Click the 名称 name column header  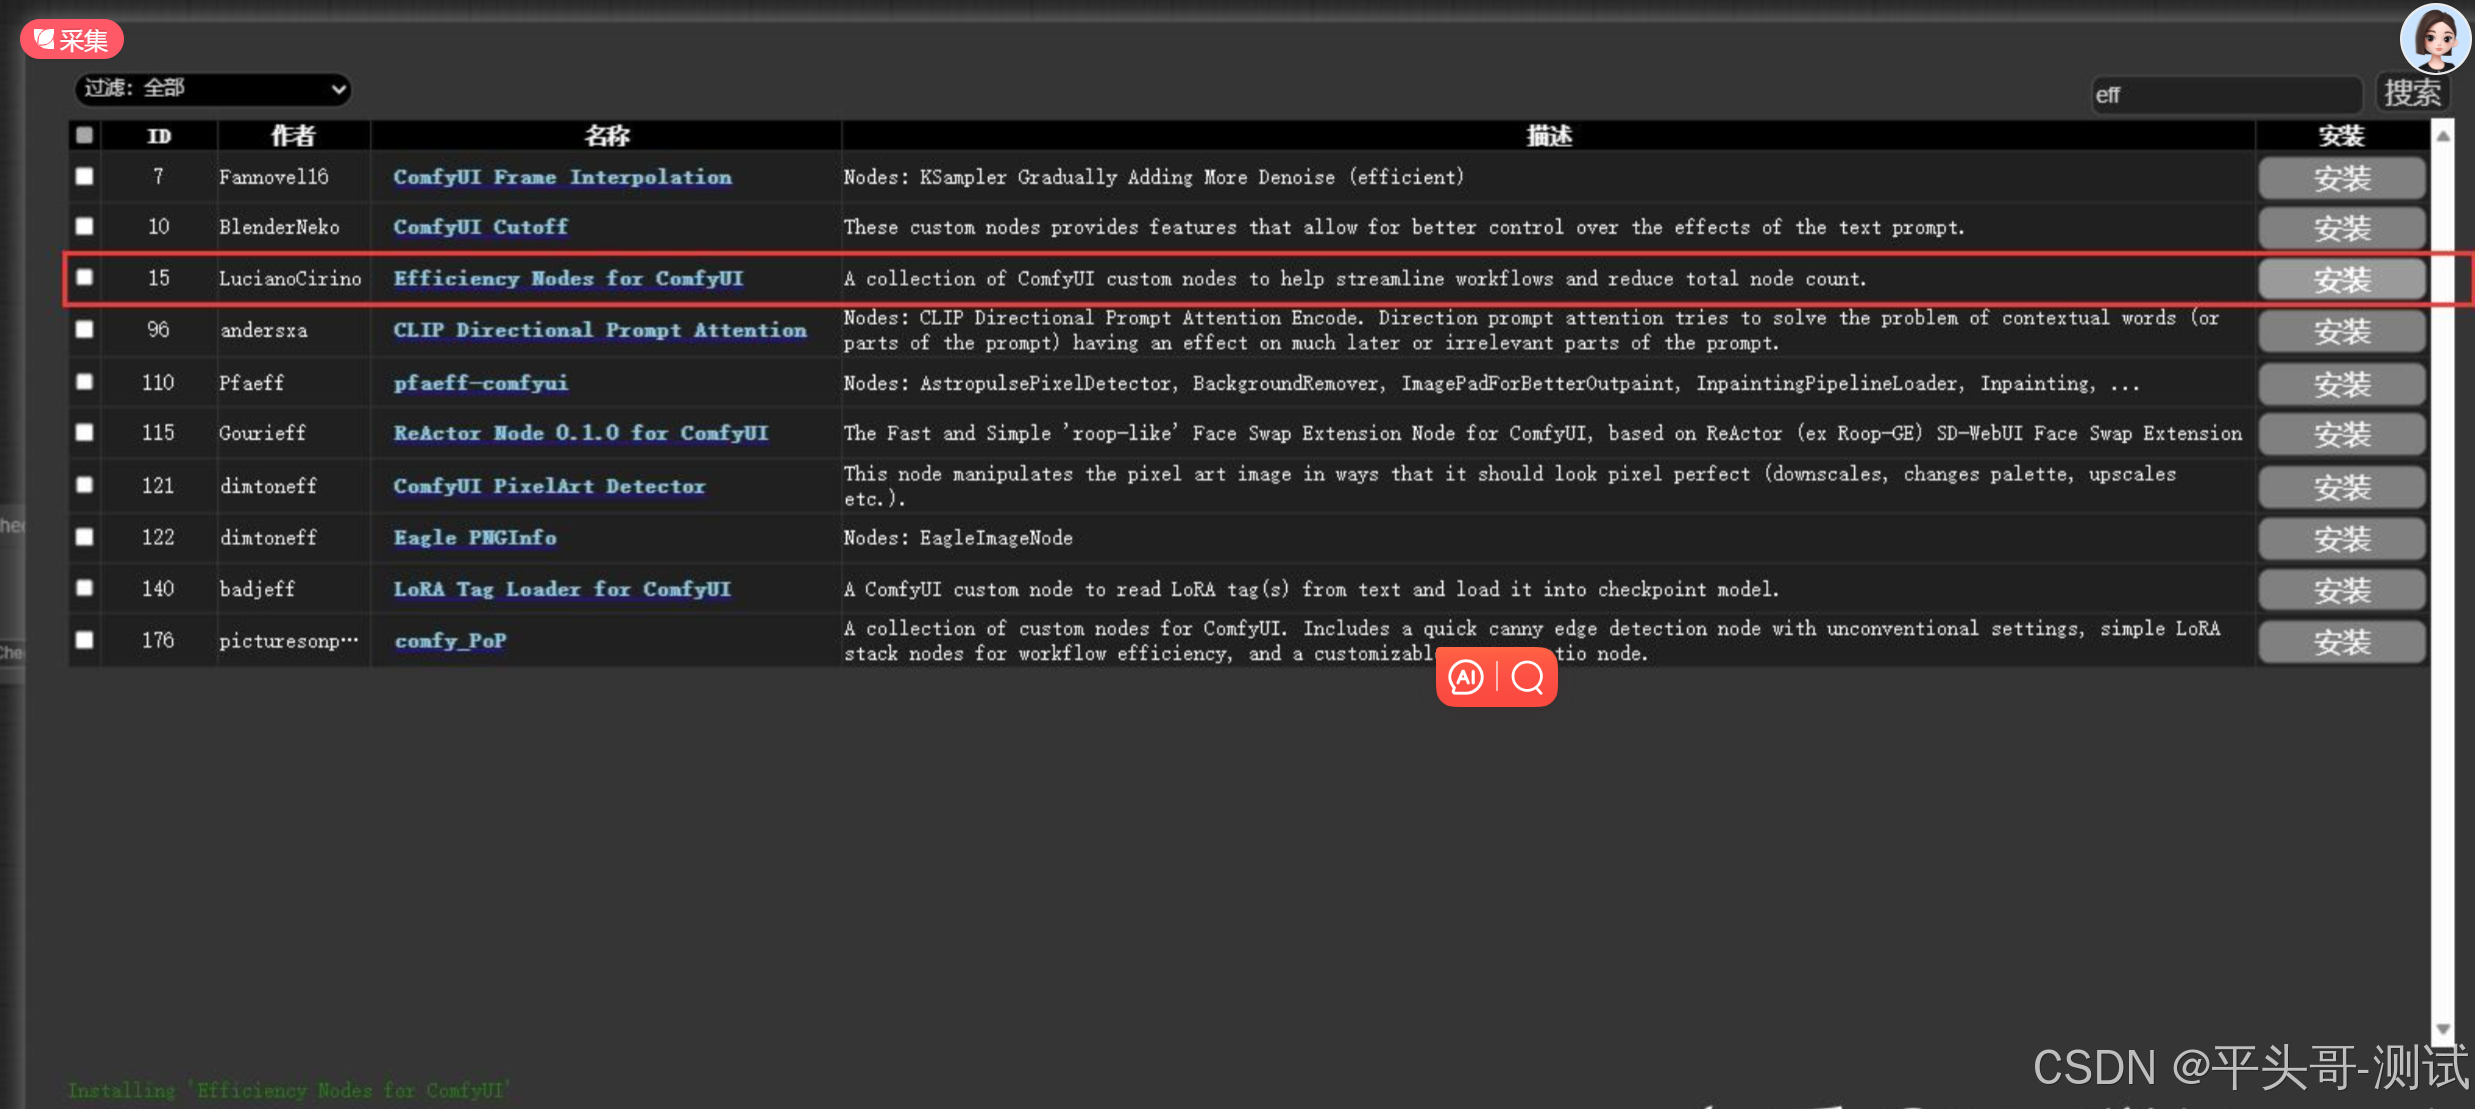[606, 136]
